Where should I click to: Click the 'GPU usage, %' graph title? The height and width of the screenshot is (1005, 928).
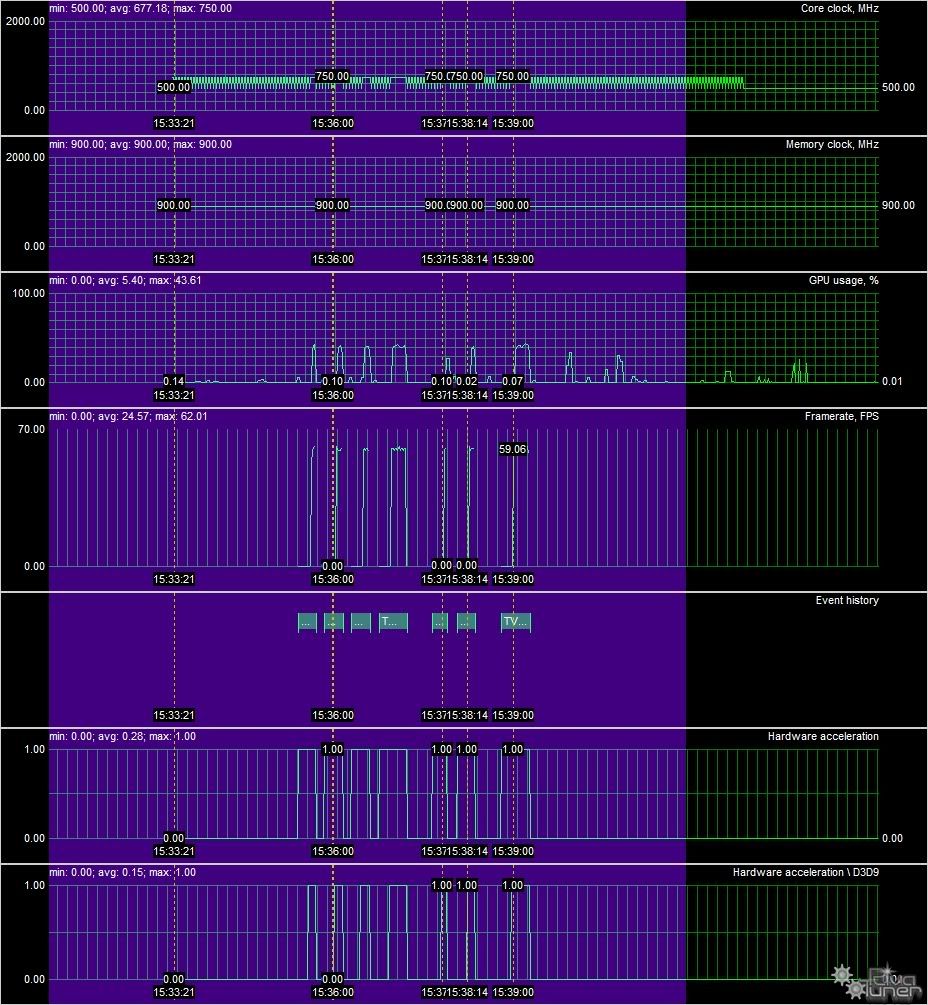tap(843, 281)
